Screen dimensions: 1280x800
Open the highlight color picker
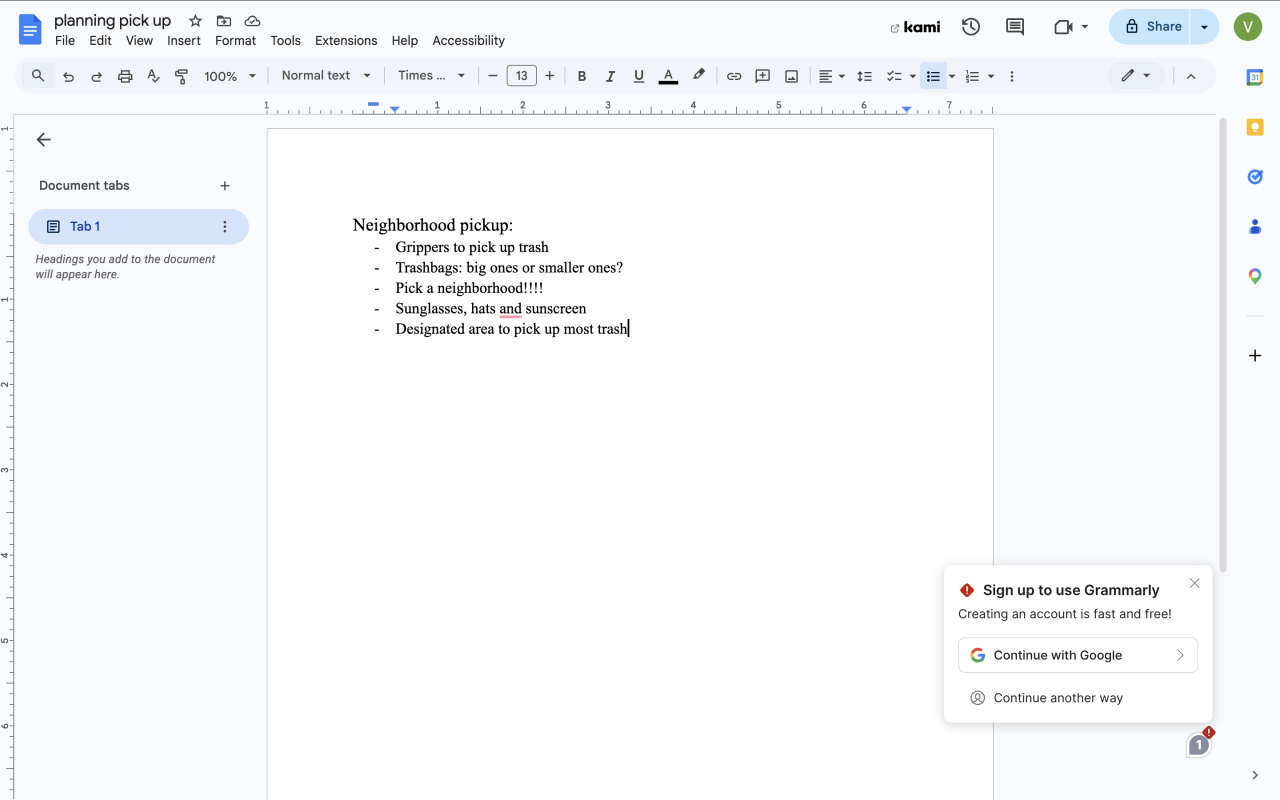698,76
